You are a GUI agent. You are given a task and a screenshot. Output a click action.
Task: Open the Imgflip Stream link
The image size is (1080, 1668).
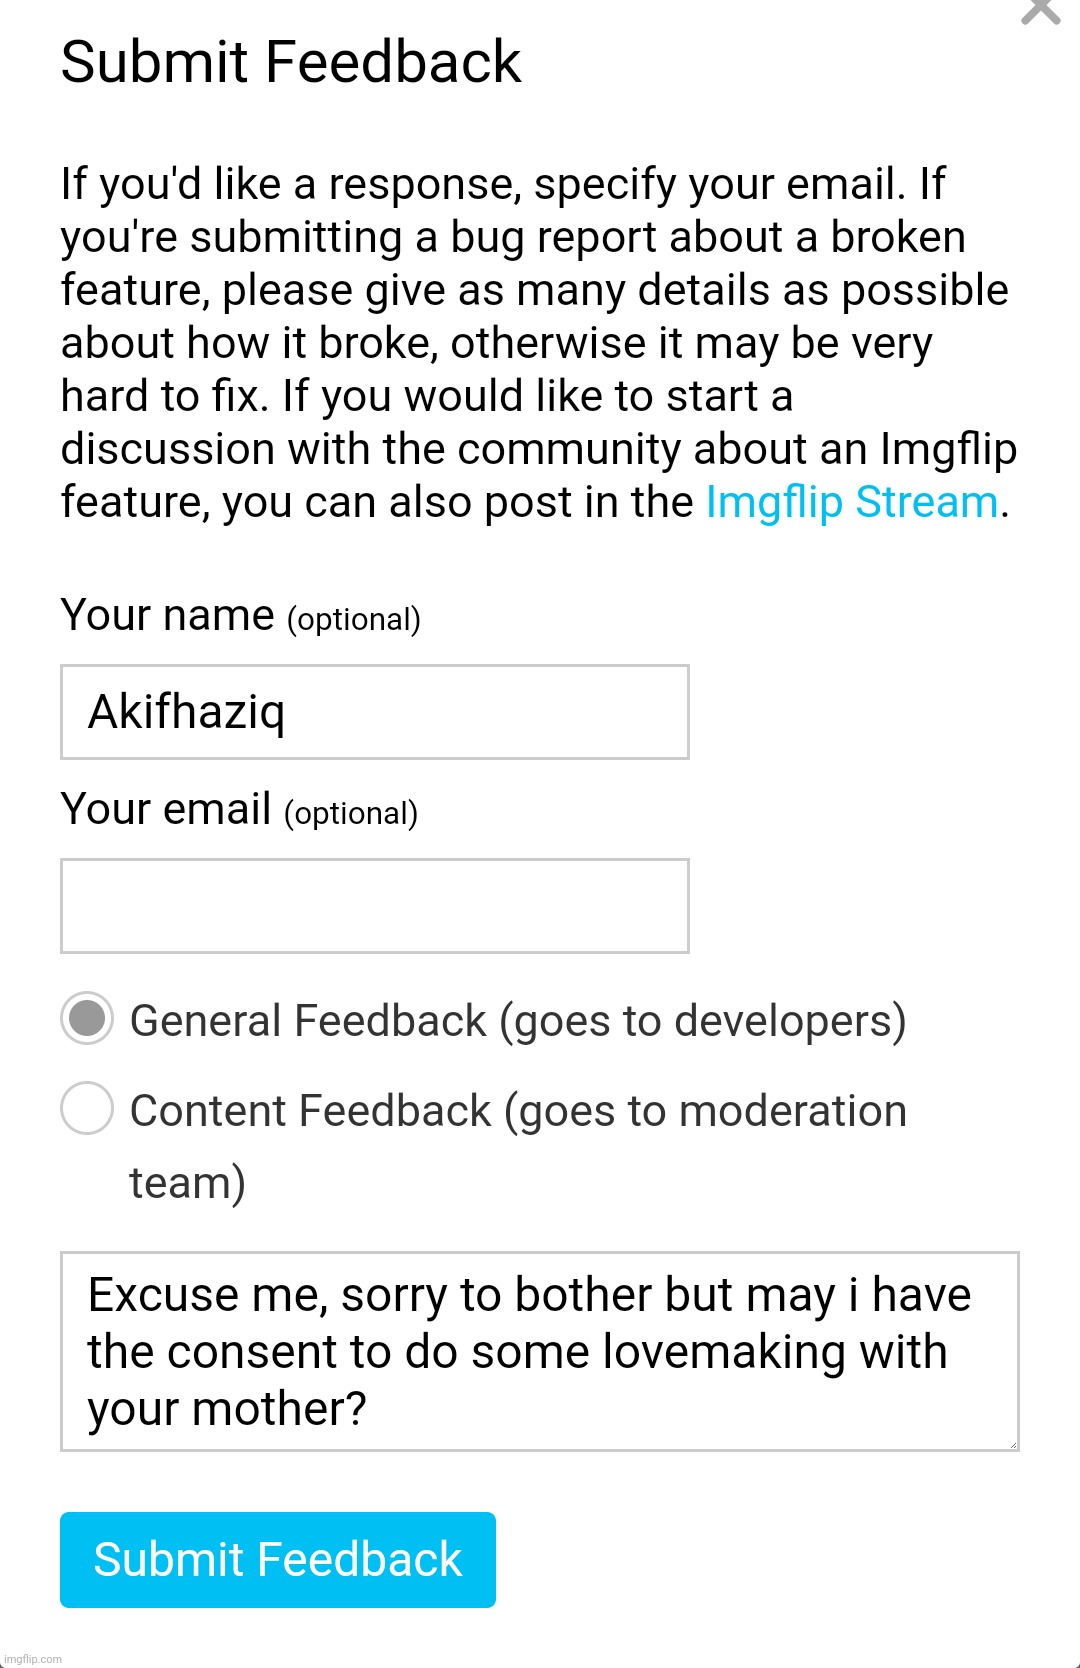[851, 502]
